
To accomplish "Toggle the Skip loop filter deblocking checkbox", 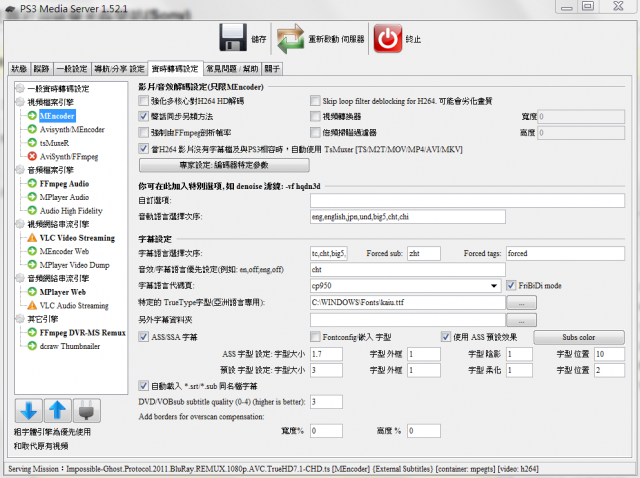I will point(315,100).
